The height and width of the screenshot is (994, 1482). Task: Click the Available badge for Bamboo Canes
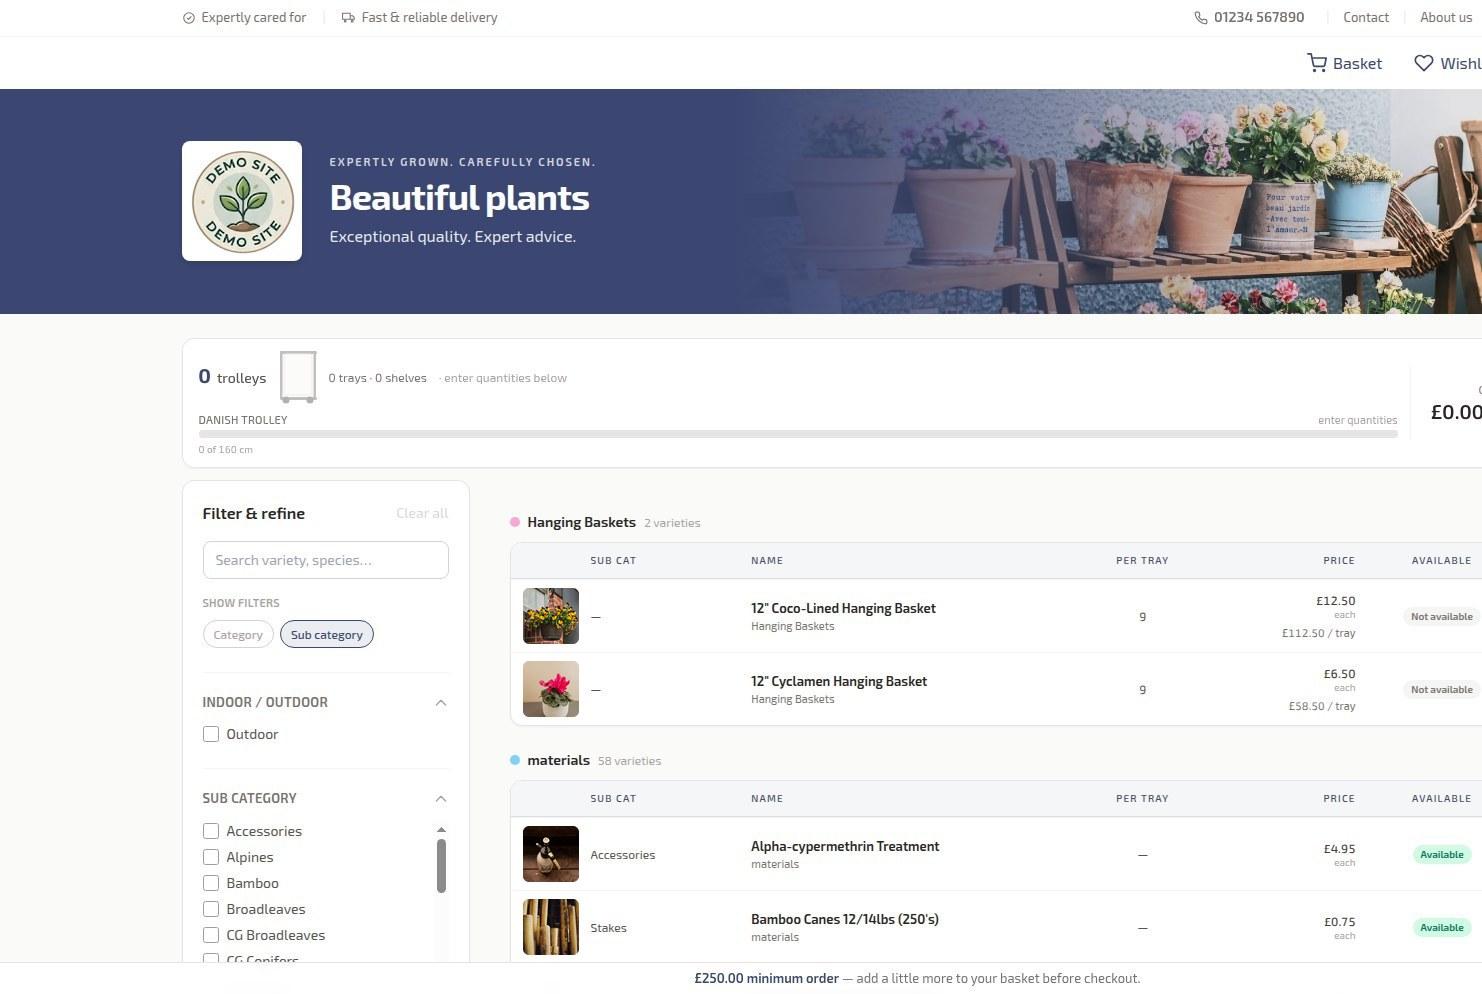pyautogui.click(x=1442, y=927)
